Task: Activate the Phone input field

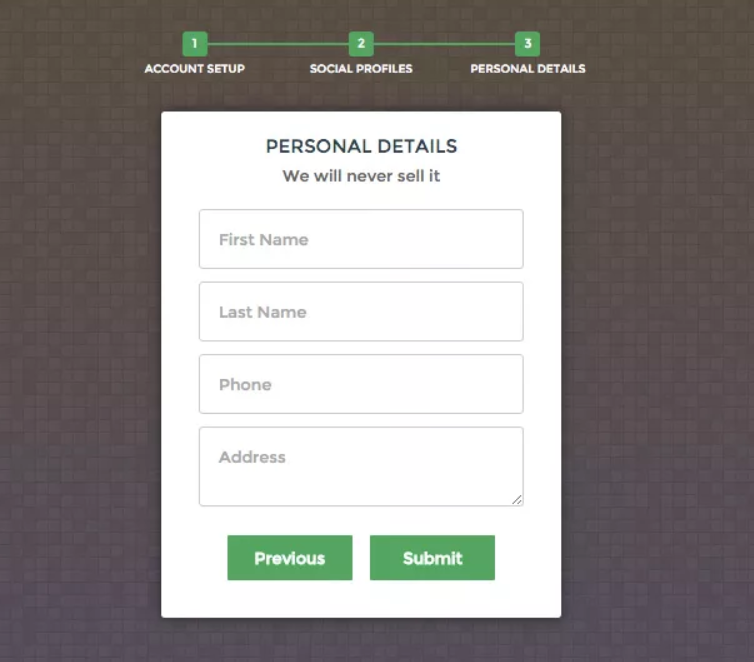Action: point(361,384)
